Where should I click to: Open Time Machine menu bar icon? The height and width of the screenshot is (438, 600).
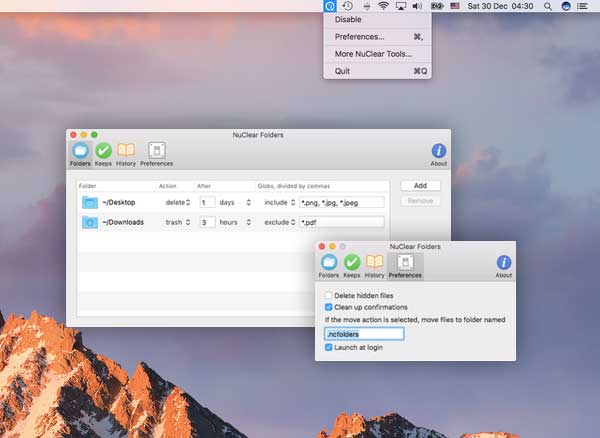coord(347,6)
